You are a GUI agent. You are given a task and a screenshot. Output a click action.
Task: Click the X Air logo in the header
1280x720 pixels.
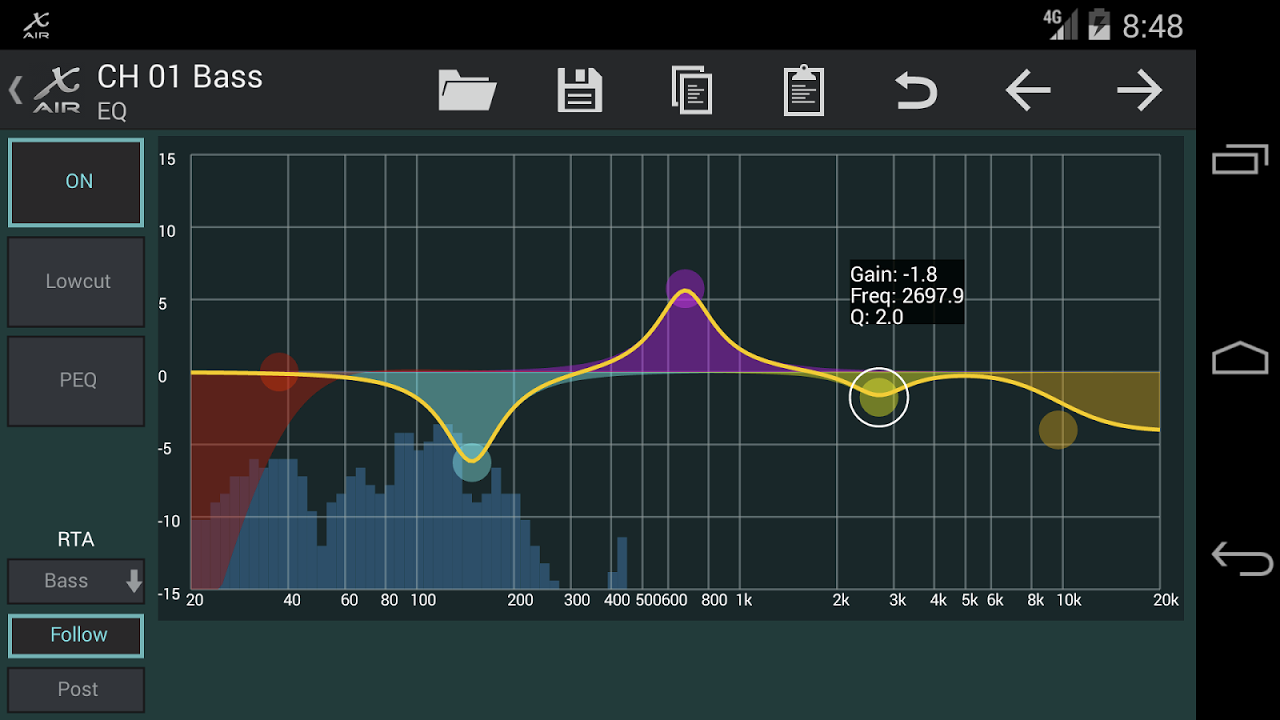57,89
